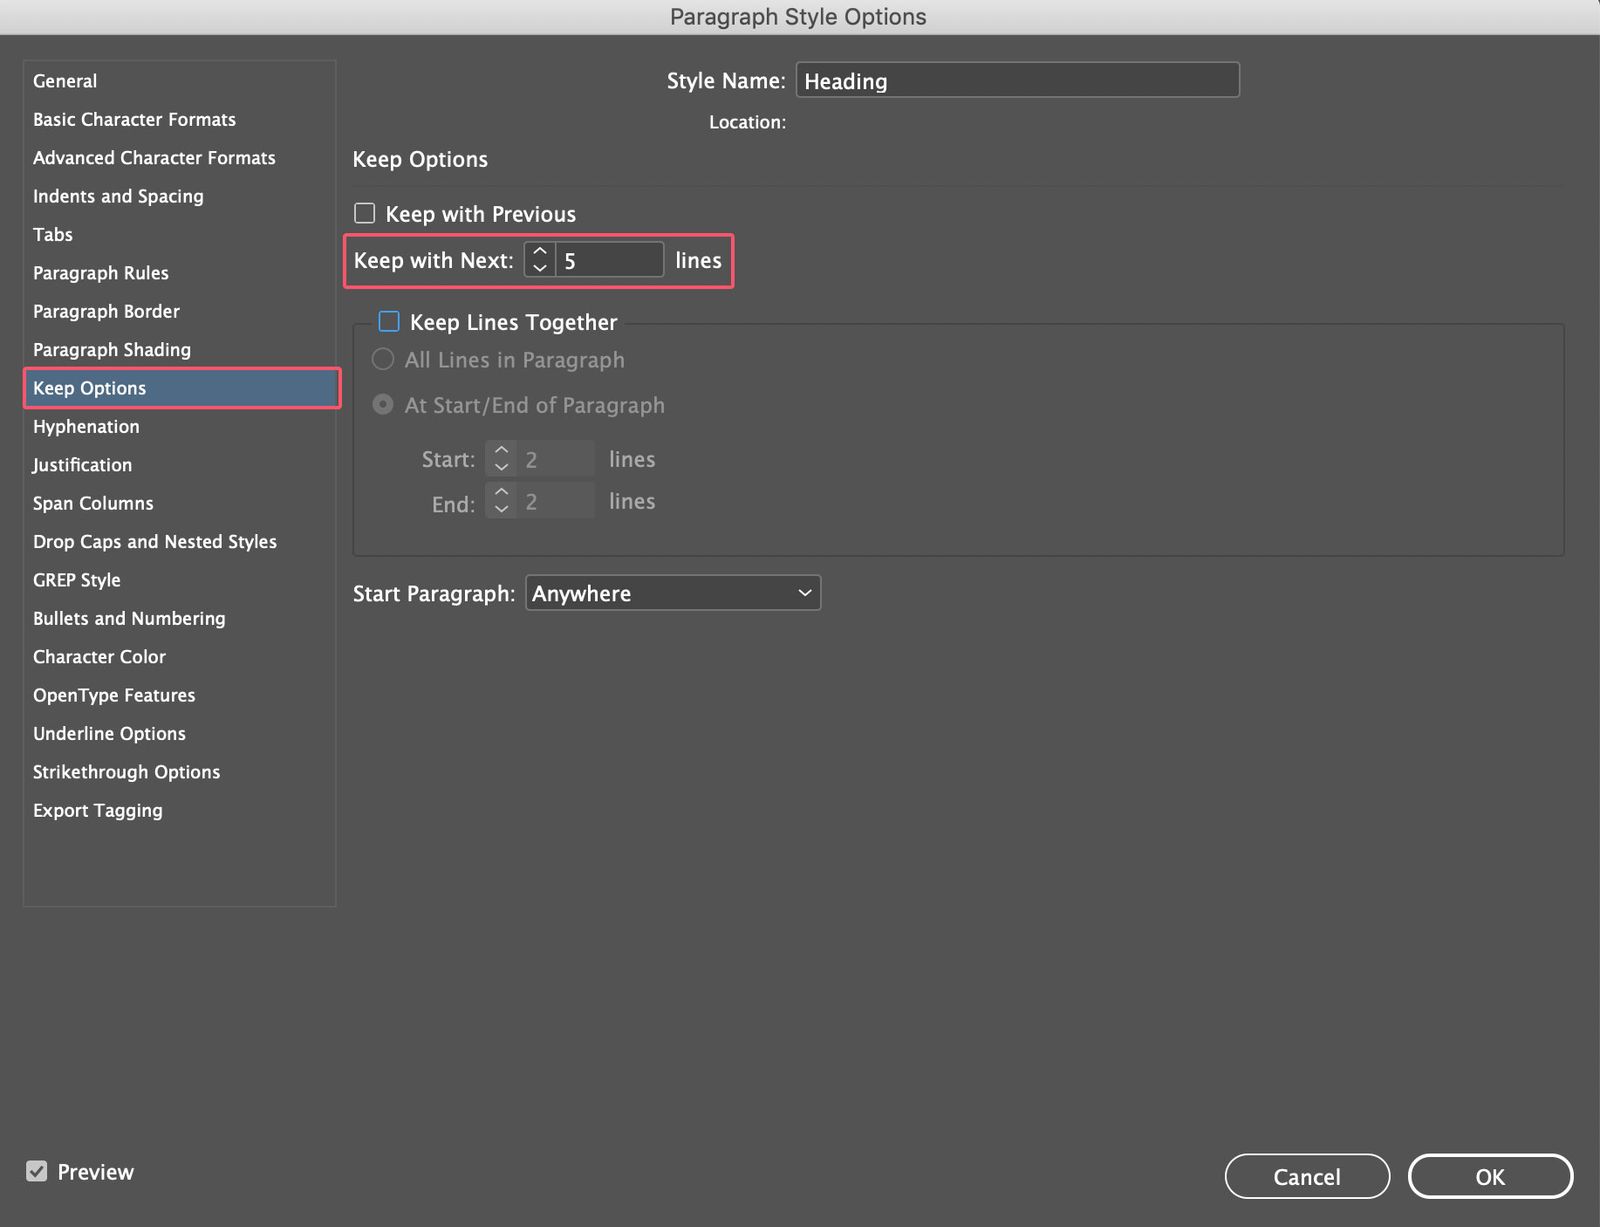This screenshot has height=1227, width=1600.
Task: Enable the Keep with Previous checkbox
Action: pyautogui.click(x=364, y=213)
